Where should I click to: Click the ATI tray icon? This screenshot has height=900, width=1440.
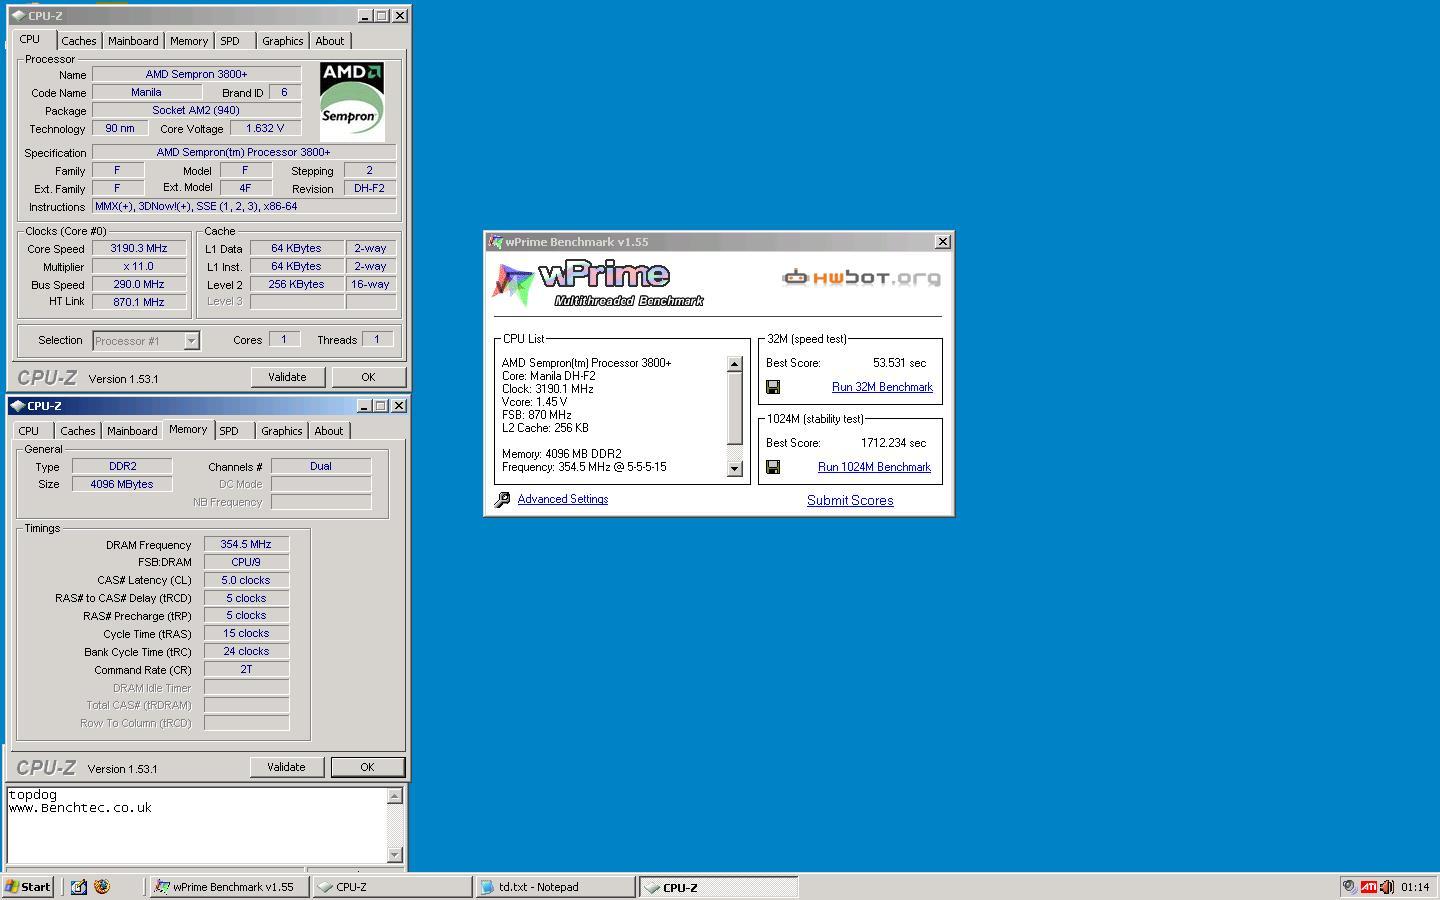click(1368, 886)
